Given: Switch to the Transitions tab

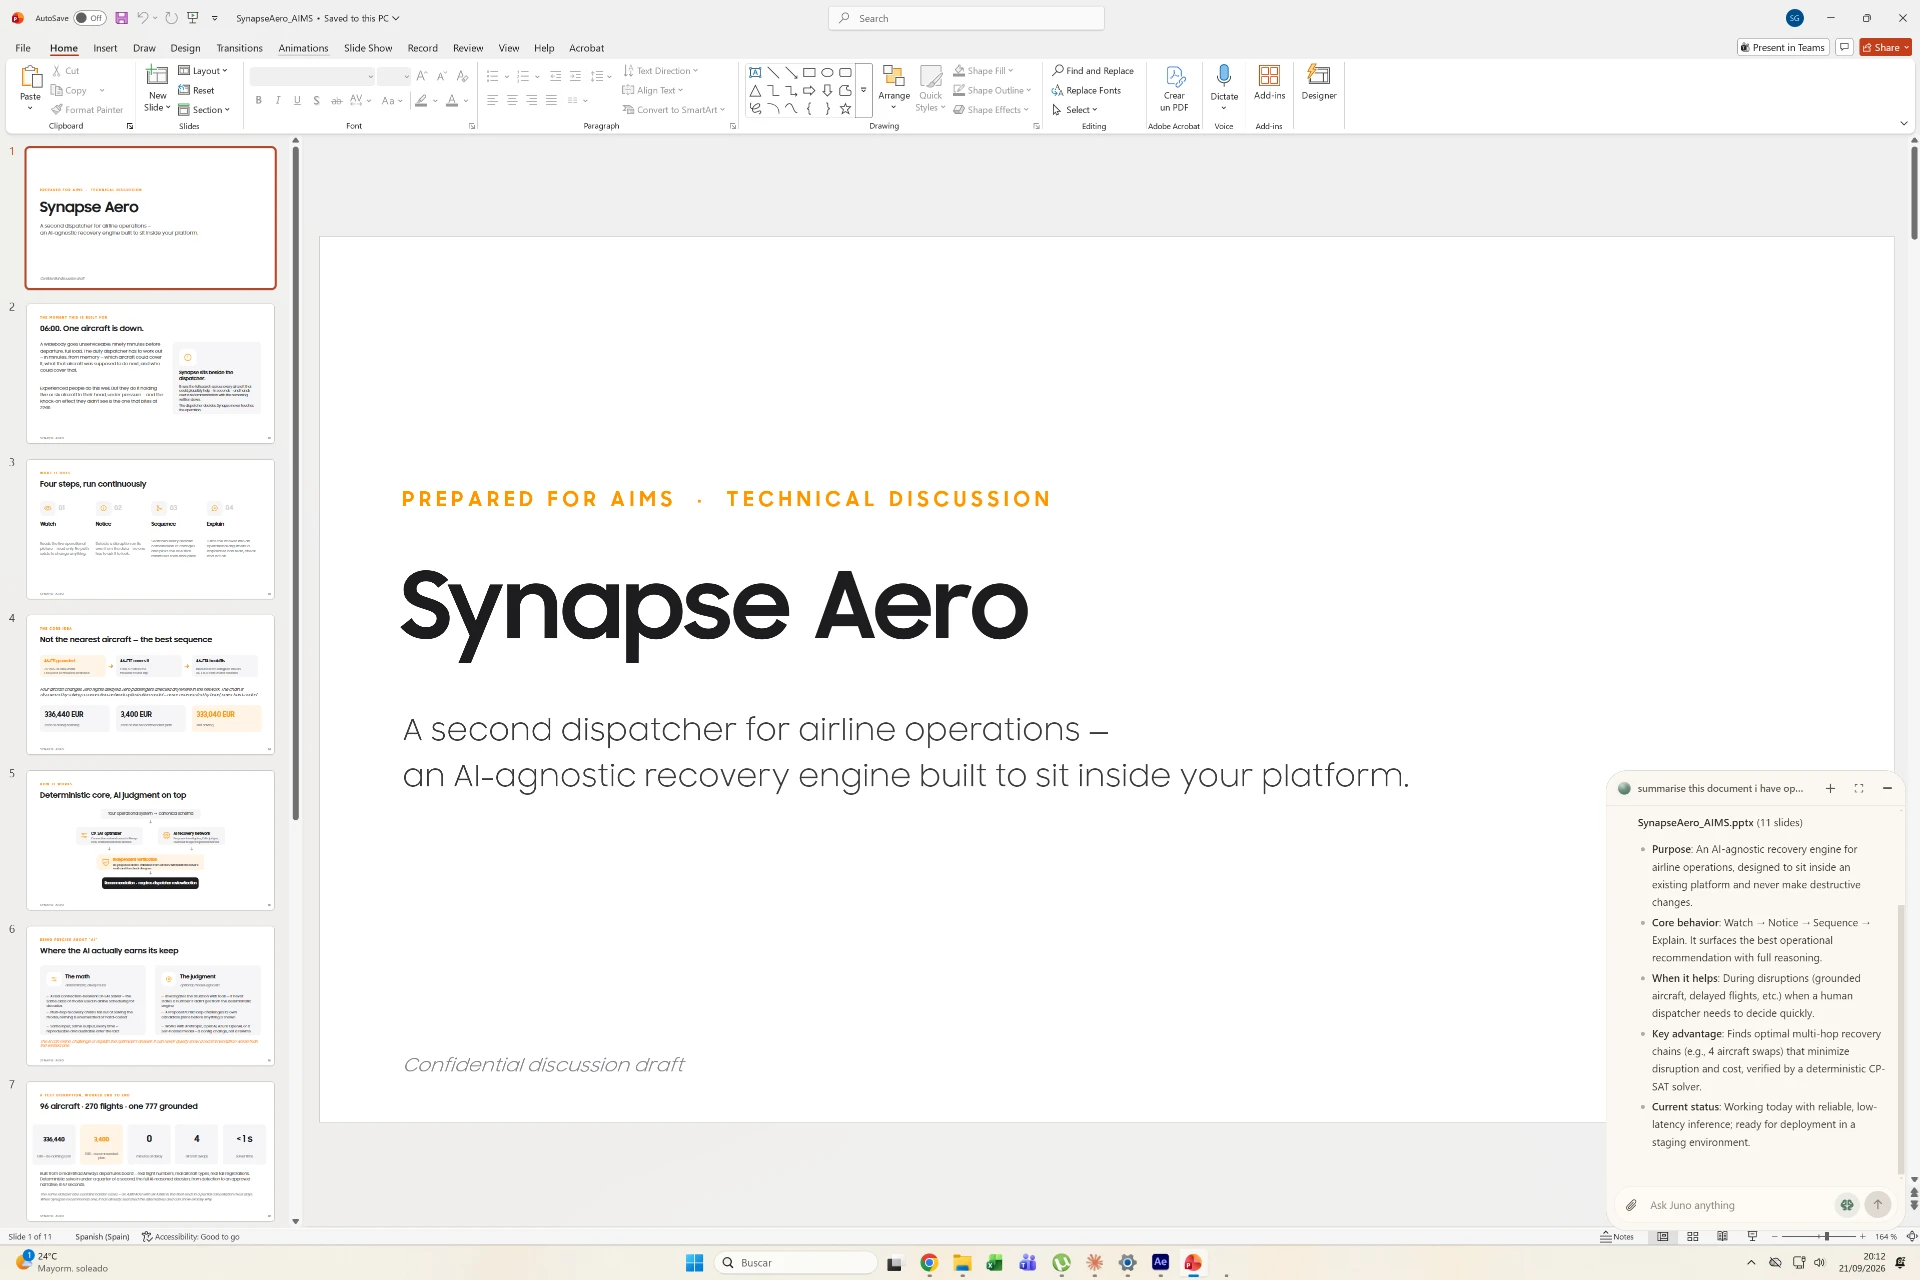Looking at the screenshot, I should point(239,48).
